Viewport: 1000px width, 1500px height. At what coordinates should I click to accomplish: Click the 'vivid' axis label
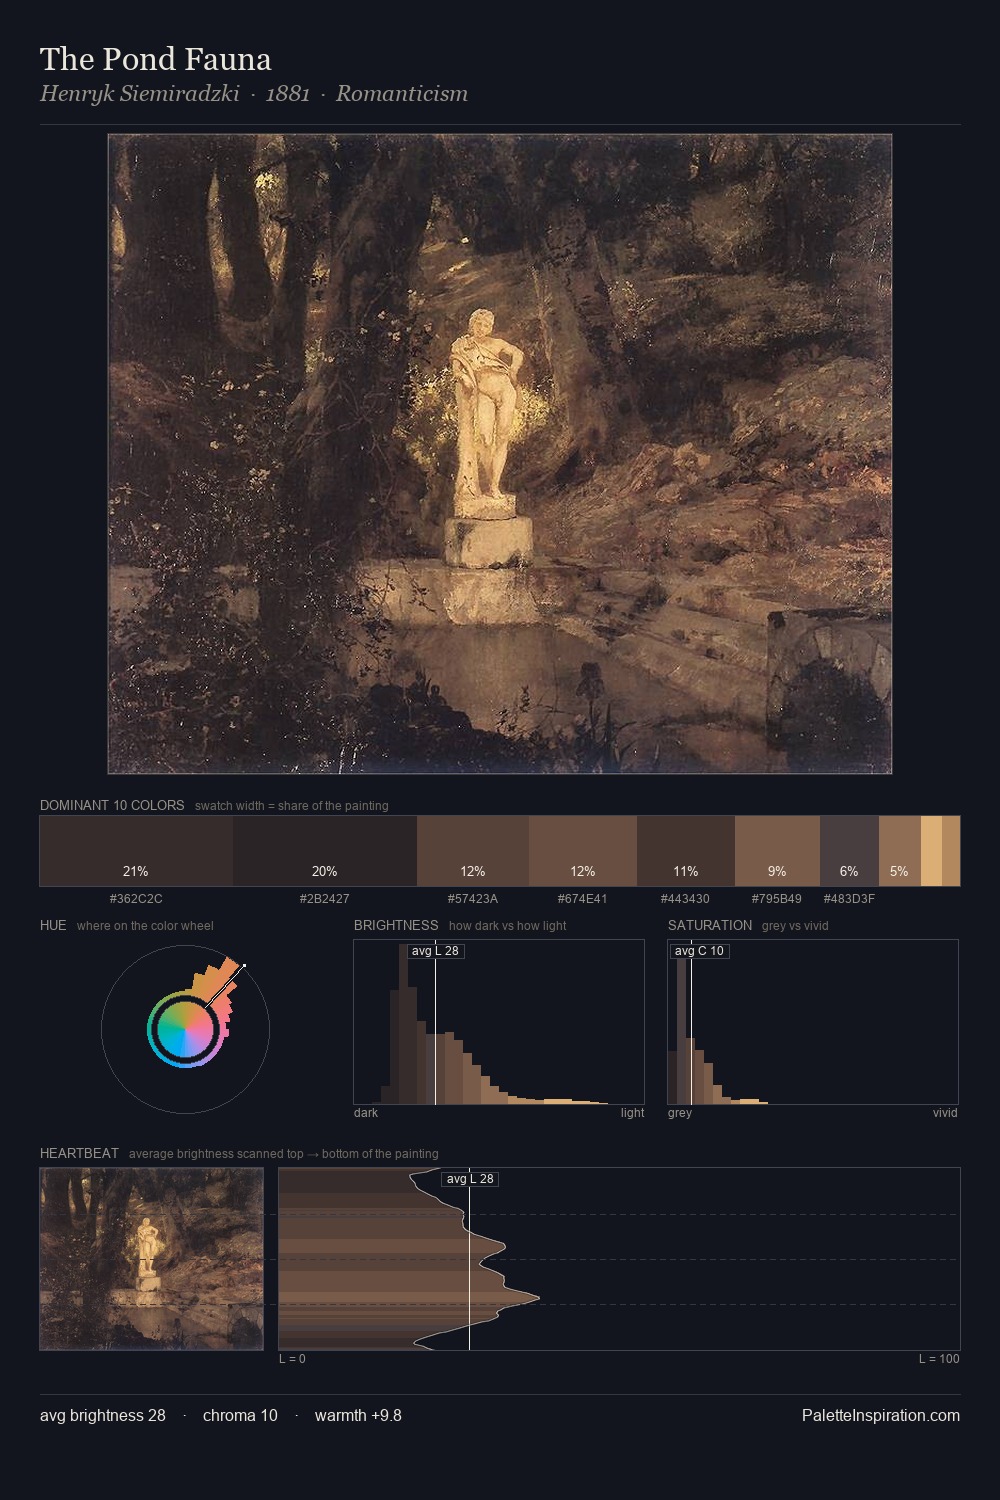[945, 1113]
